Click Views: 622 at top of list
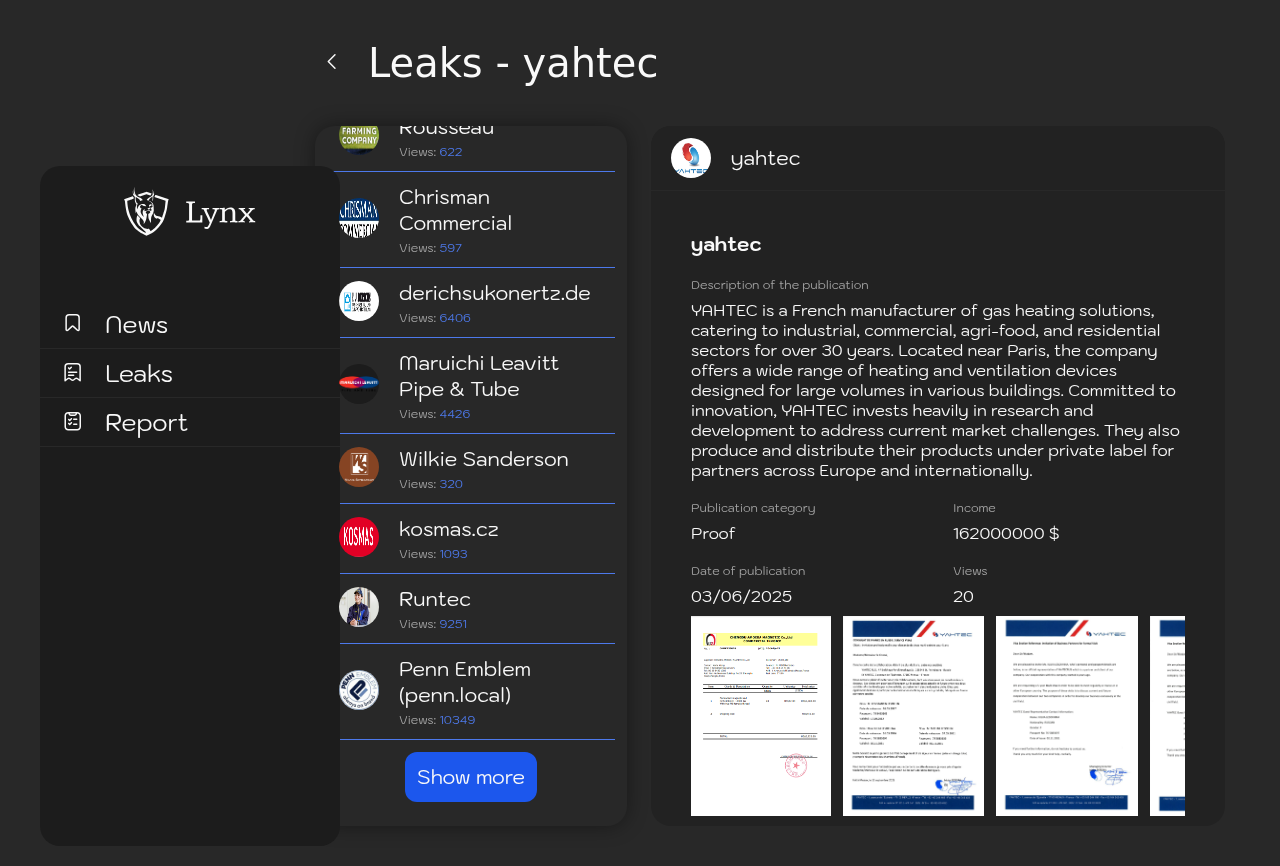 coord(431,152)
